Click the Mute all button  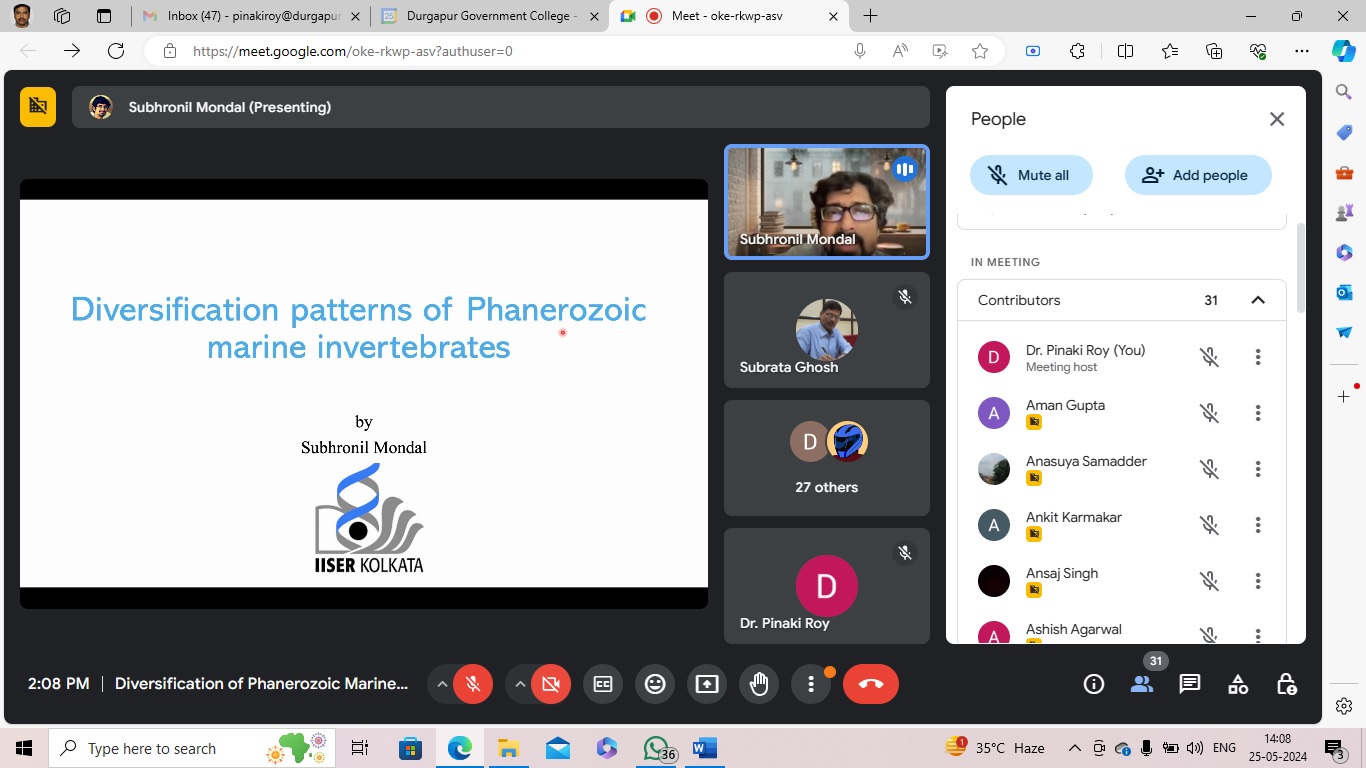pos(1031,175)
